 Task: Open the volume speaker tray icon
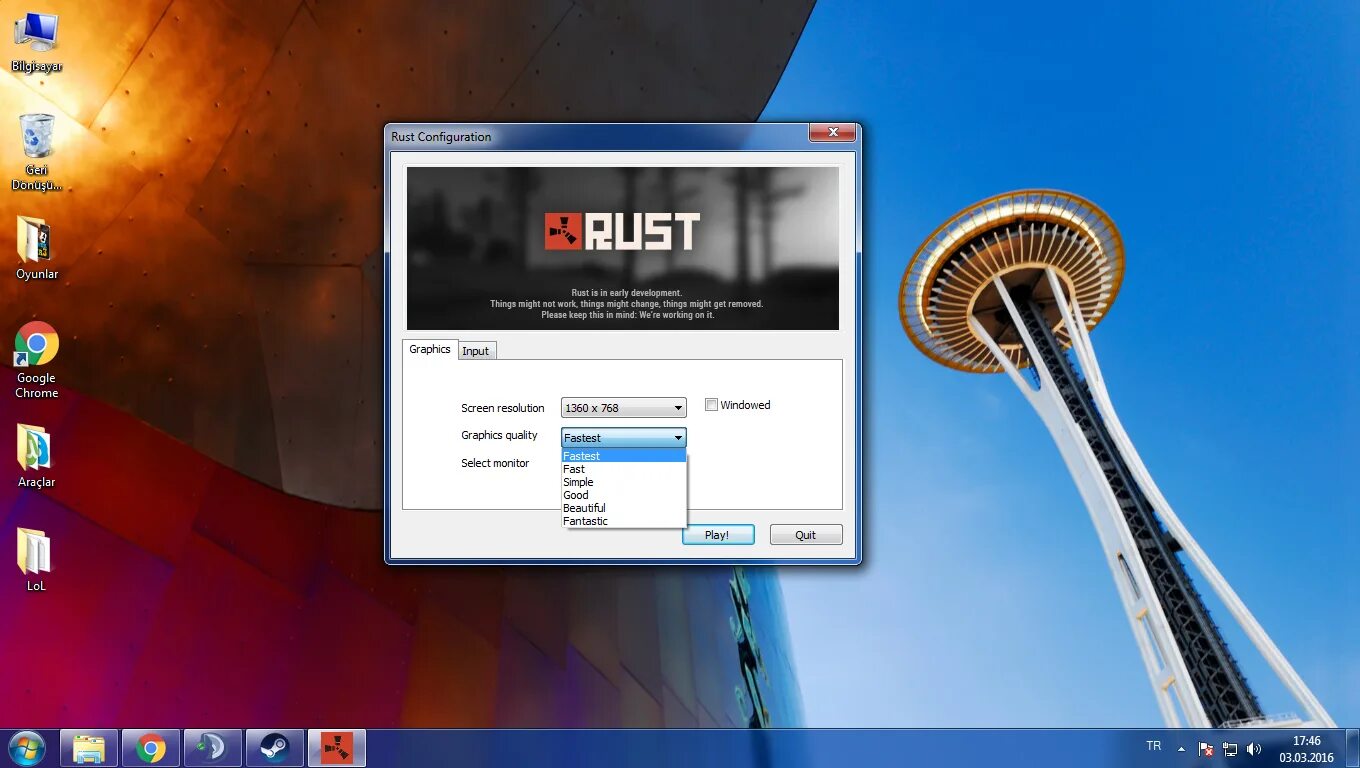[x=1254, y=748]
